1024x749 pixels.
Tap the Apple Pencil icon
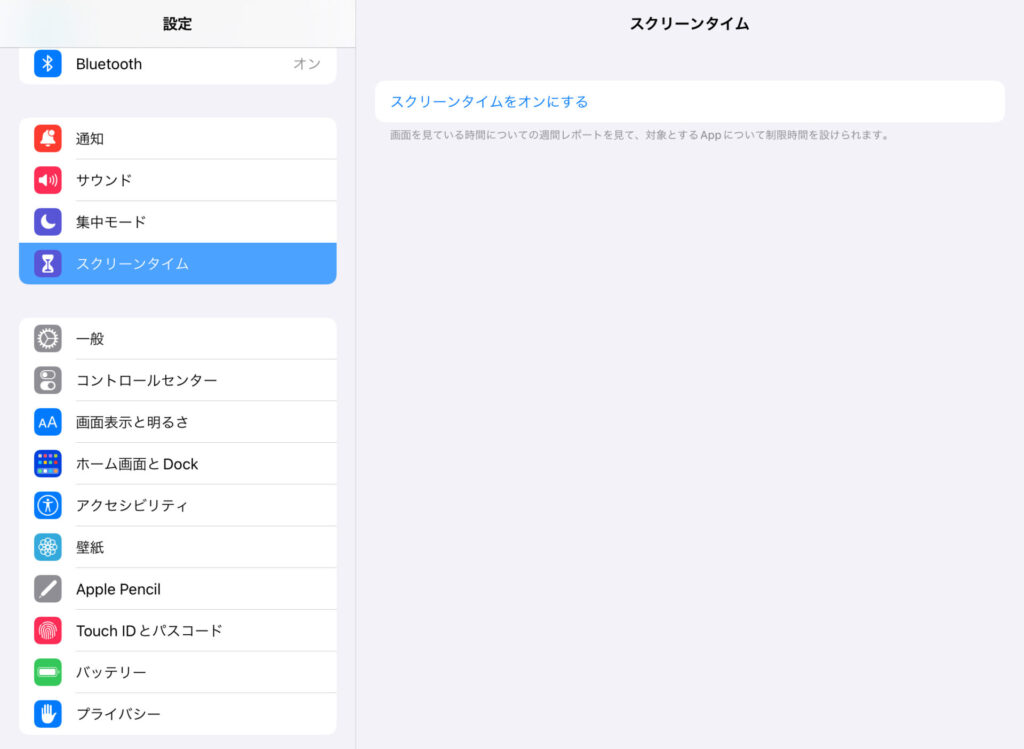(48, 589)
